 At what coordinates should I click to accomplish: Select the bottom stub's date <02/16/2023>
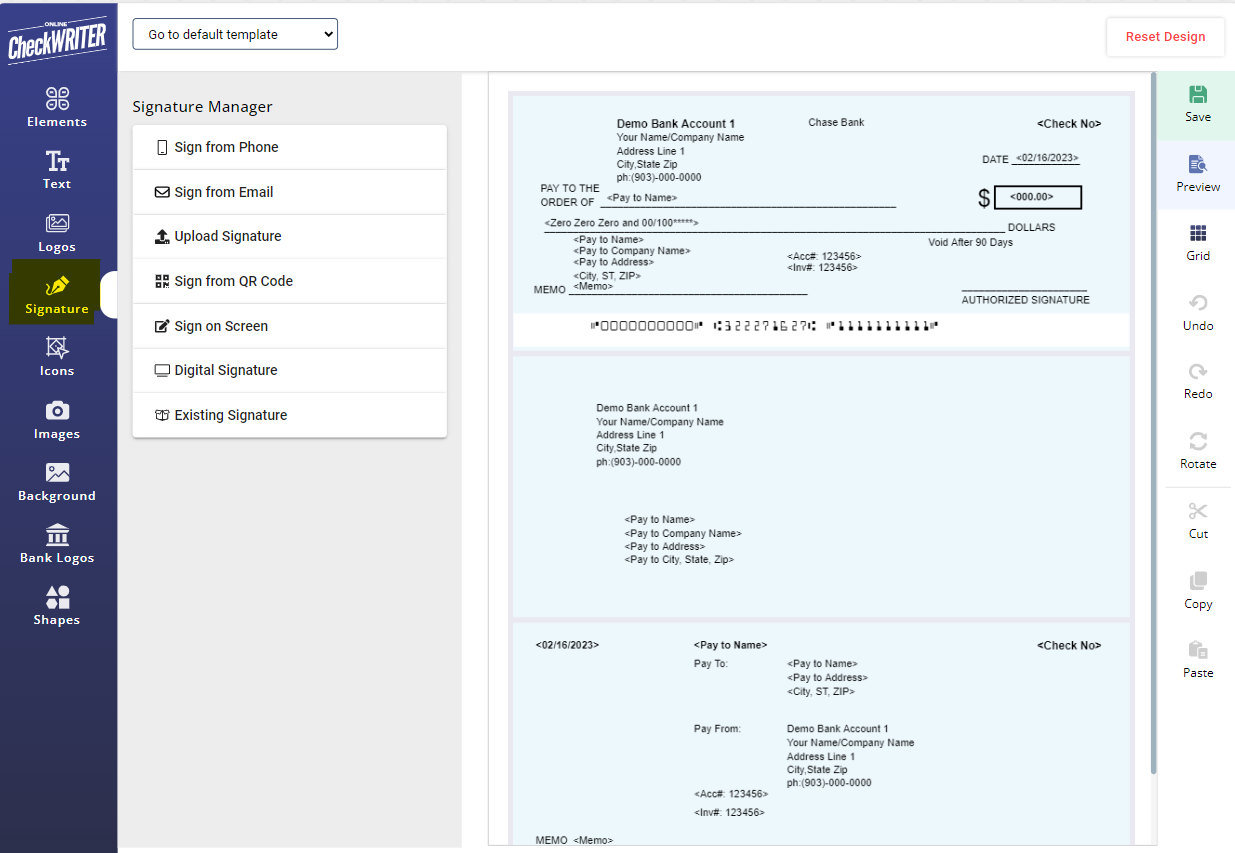568,646
